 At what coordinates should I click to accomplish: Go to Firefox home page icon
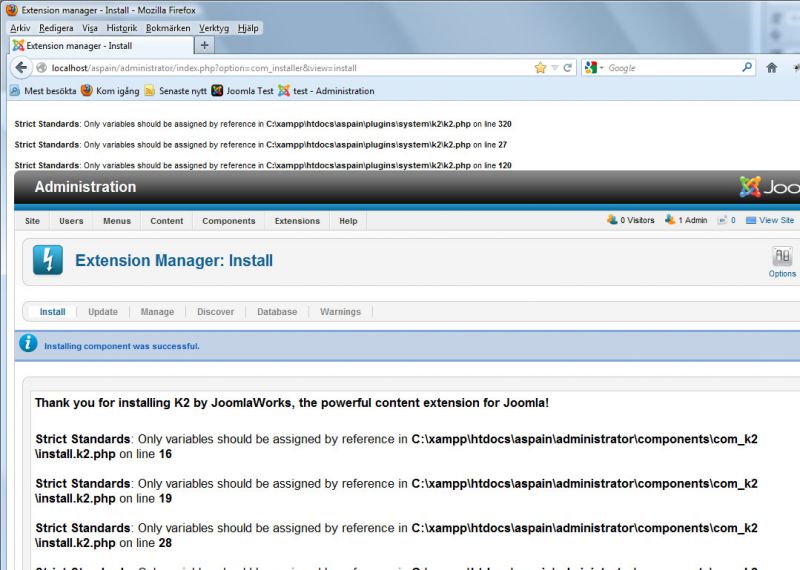tap(771, 67)
